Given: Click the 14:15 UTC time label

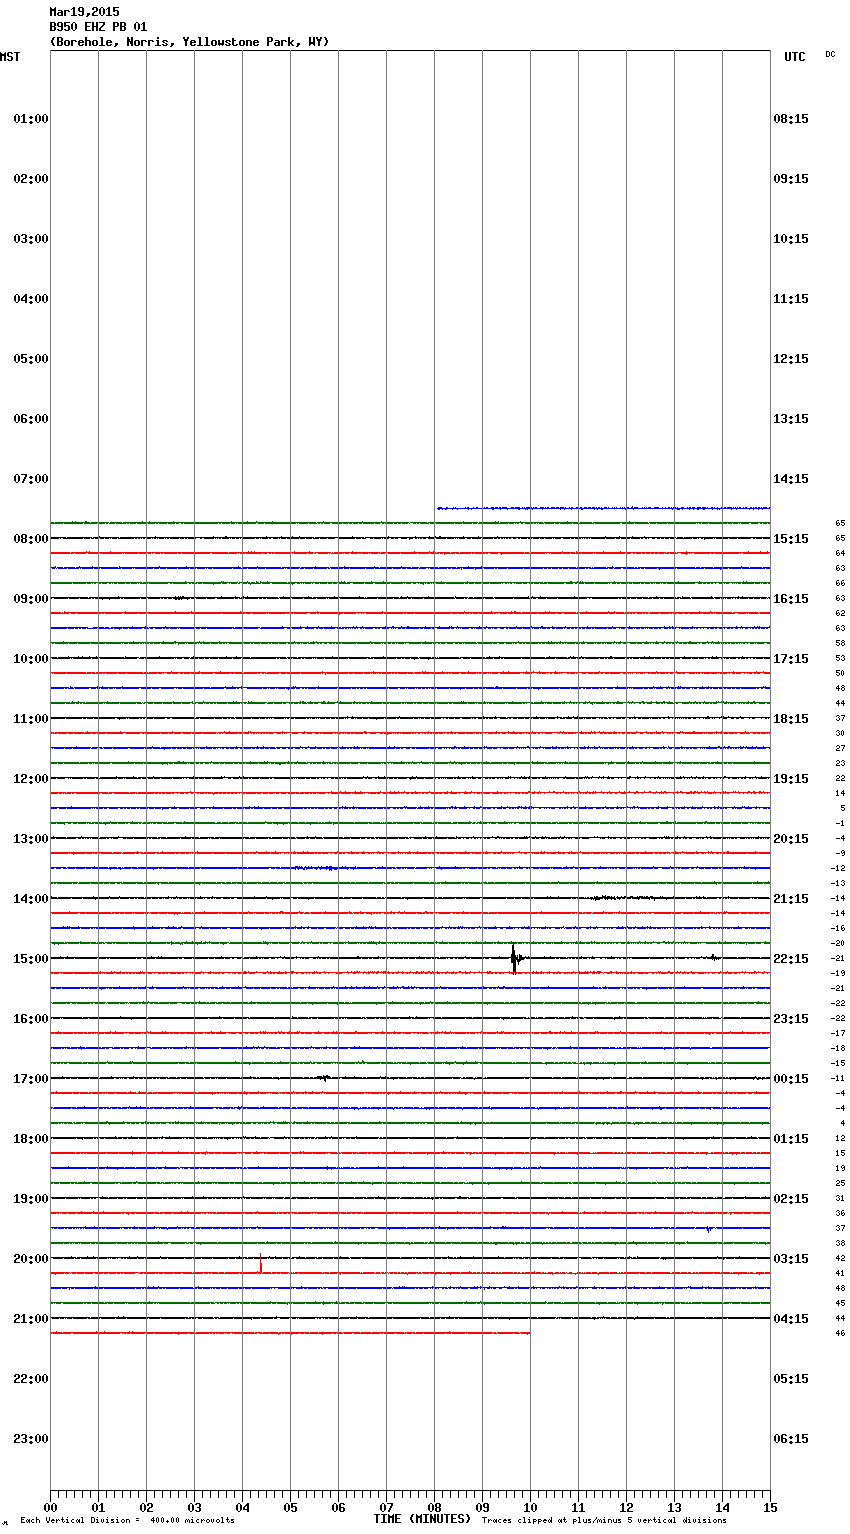Looking at the screenshot, I should click(x=791, y=479).
